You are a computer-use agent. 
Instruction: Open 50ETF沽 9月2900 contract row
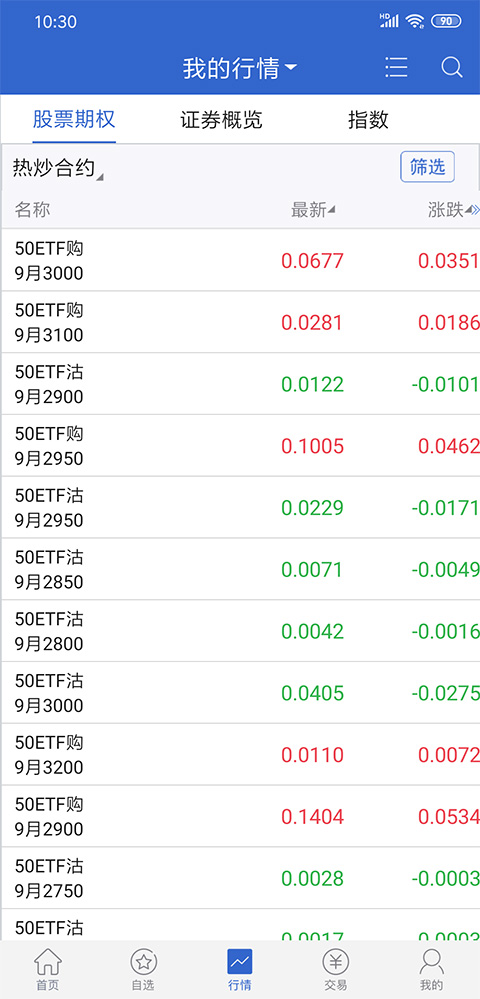240,384
